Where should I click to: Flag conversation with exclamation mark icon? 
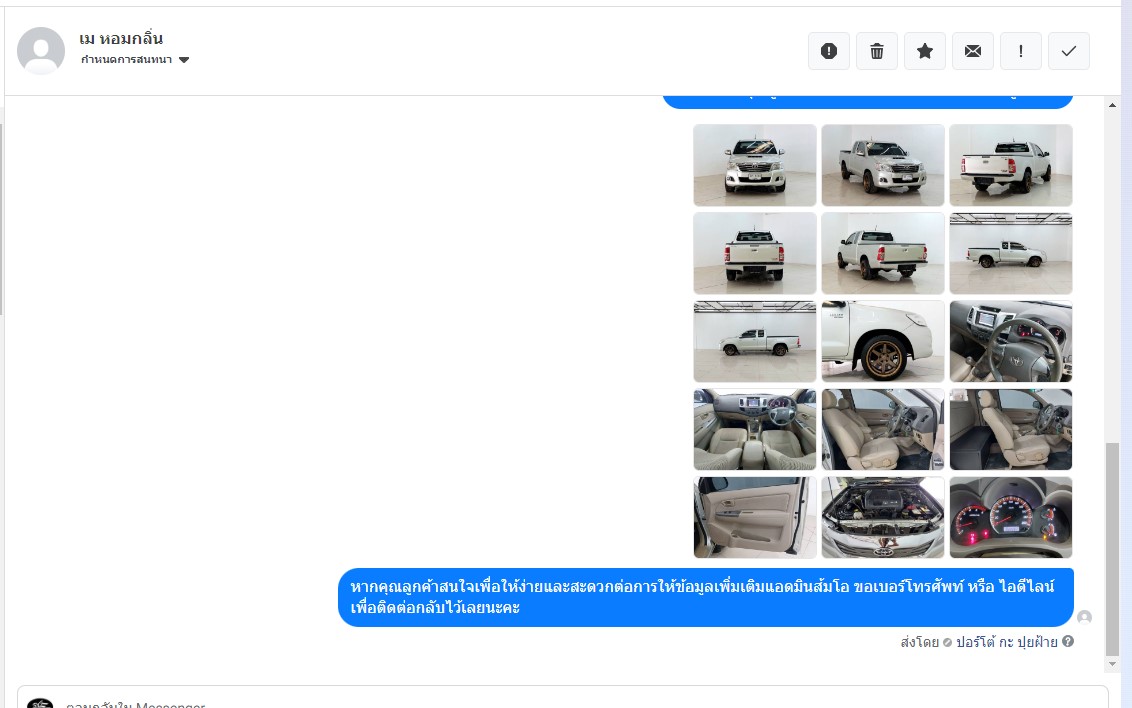coord(1021,51)
